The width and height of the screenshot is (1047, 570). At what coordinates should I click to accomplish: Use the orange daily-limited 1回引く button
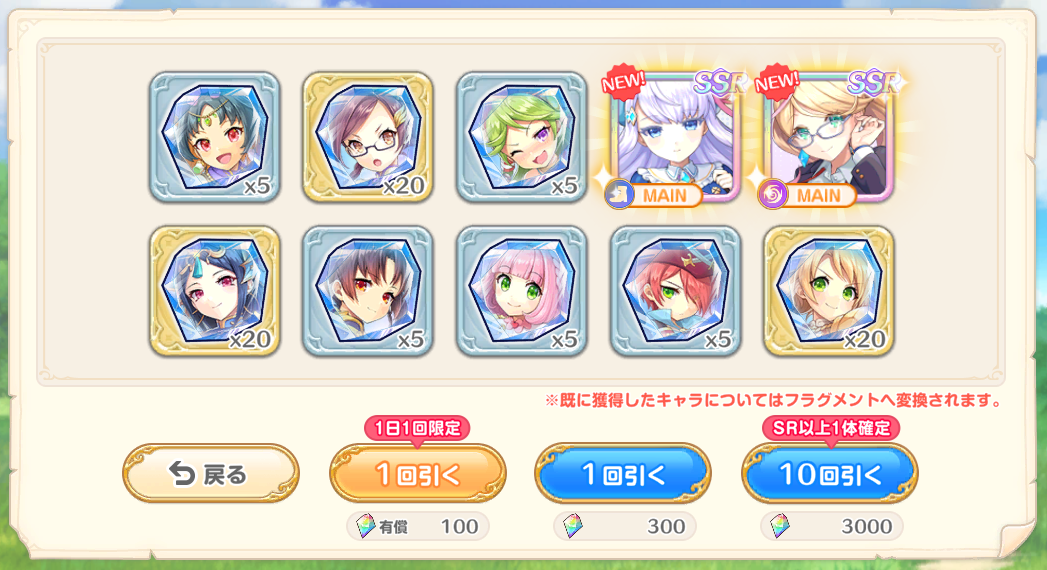pyautogui.click(x=418, y=474)
